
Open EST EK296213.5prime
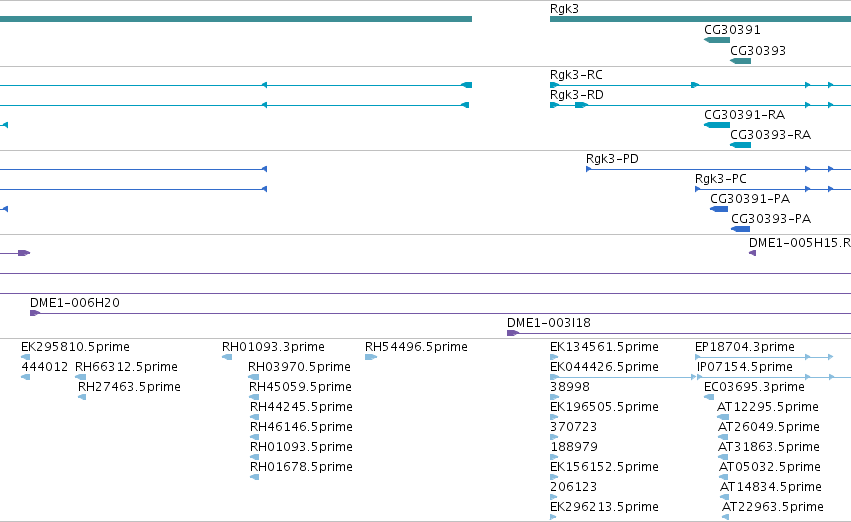(x=553, y=517)
